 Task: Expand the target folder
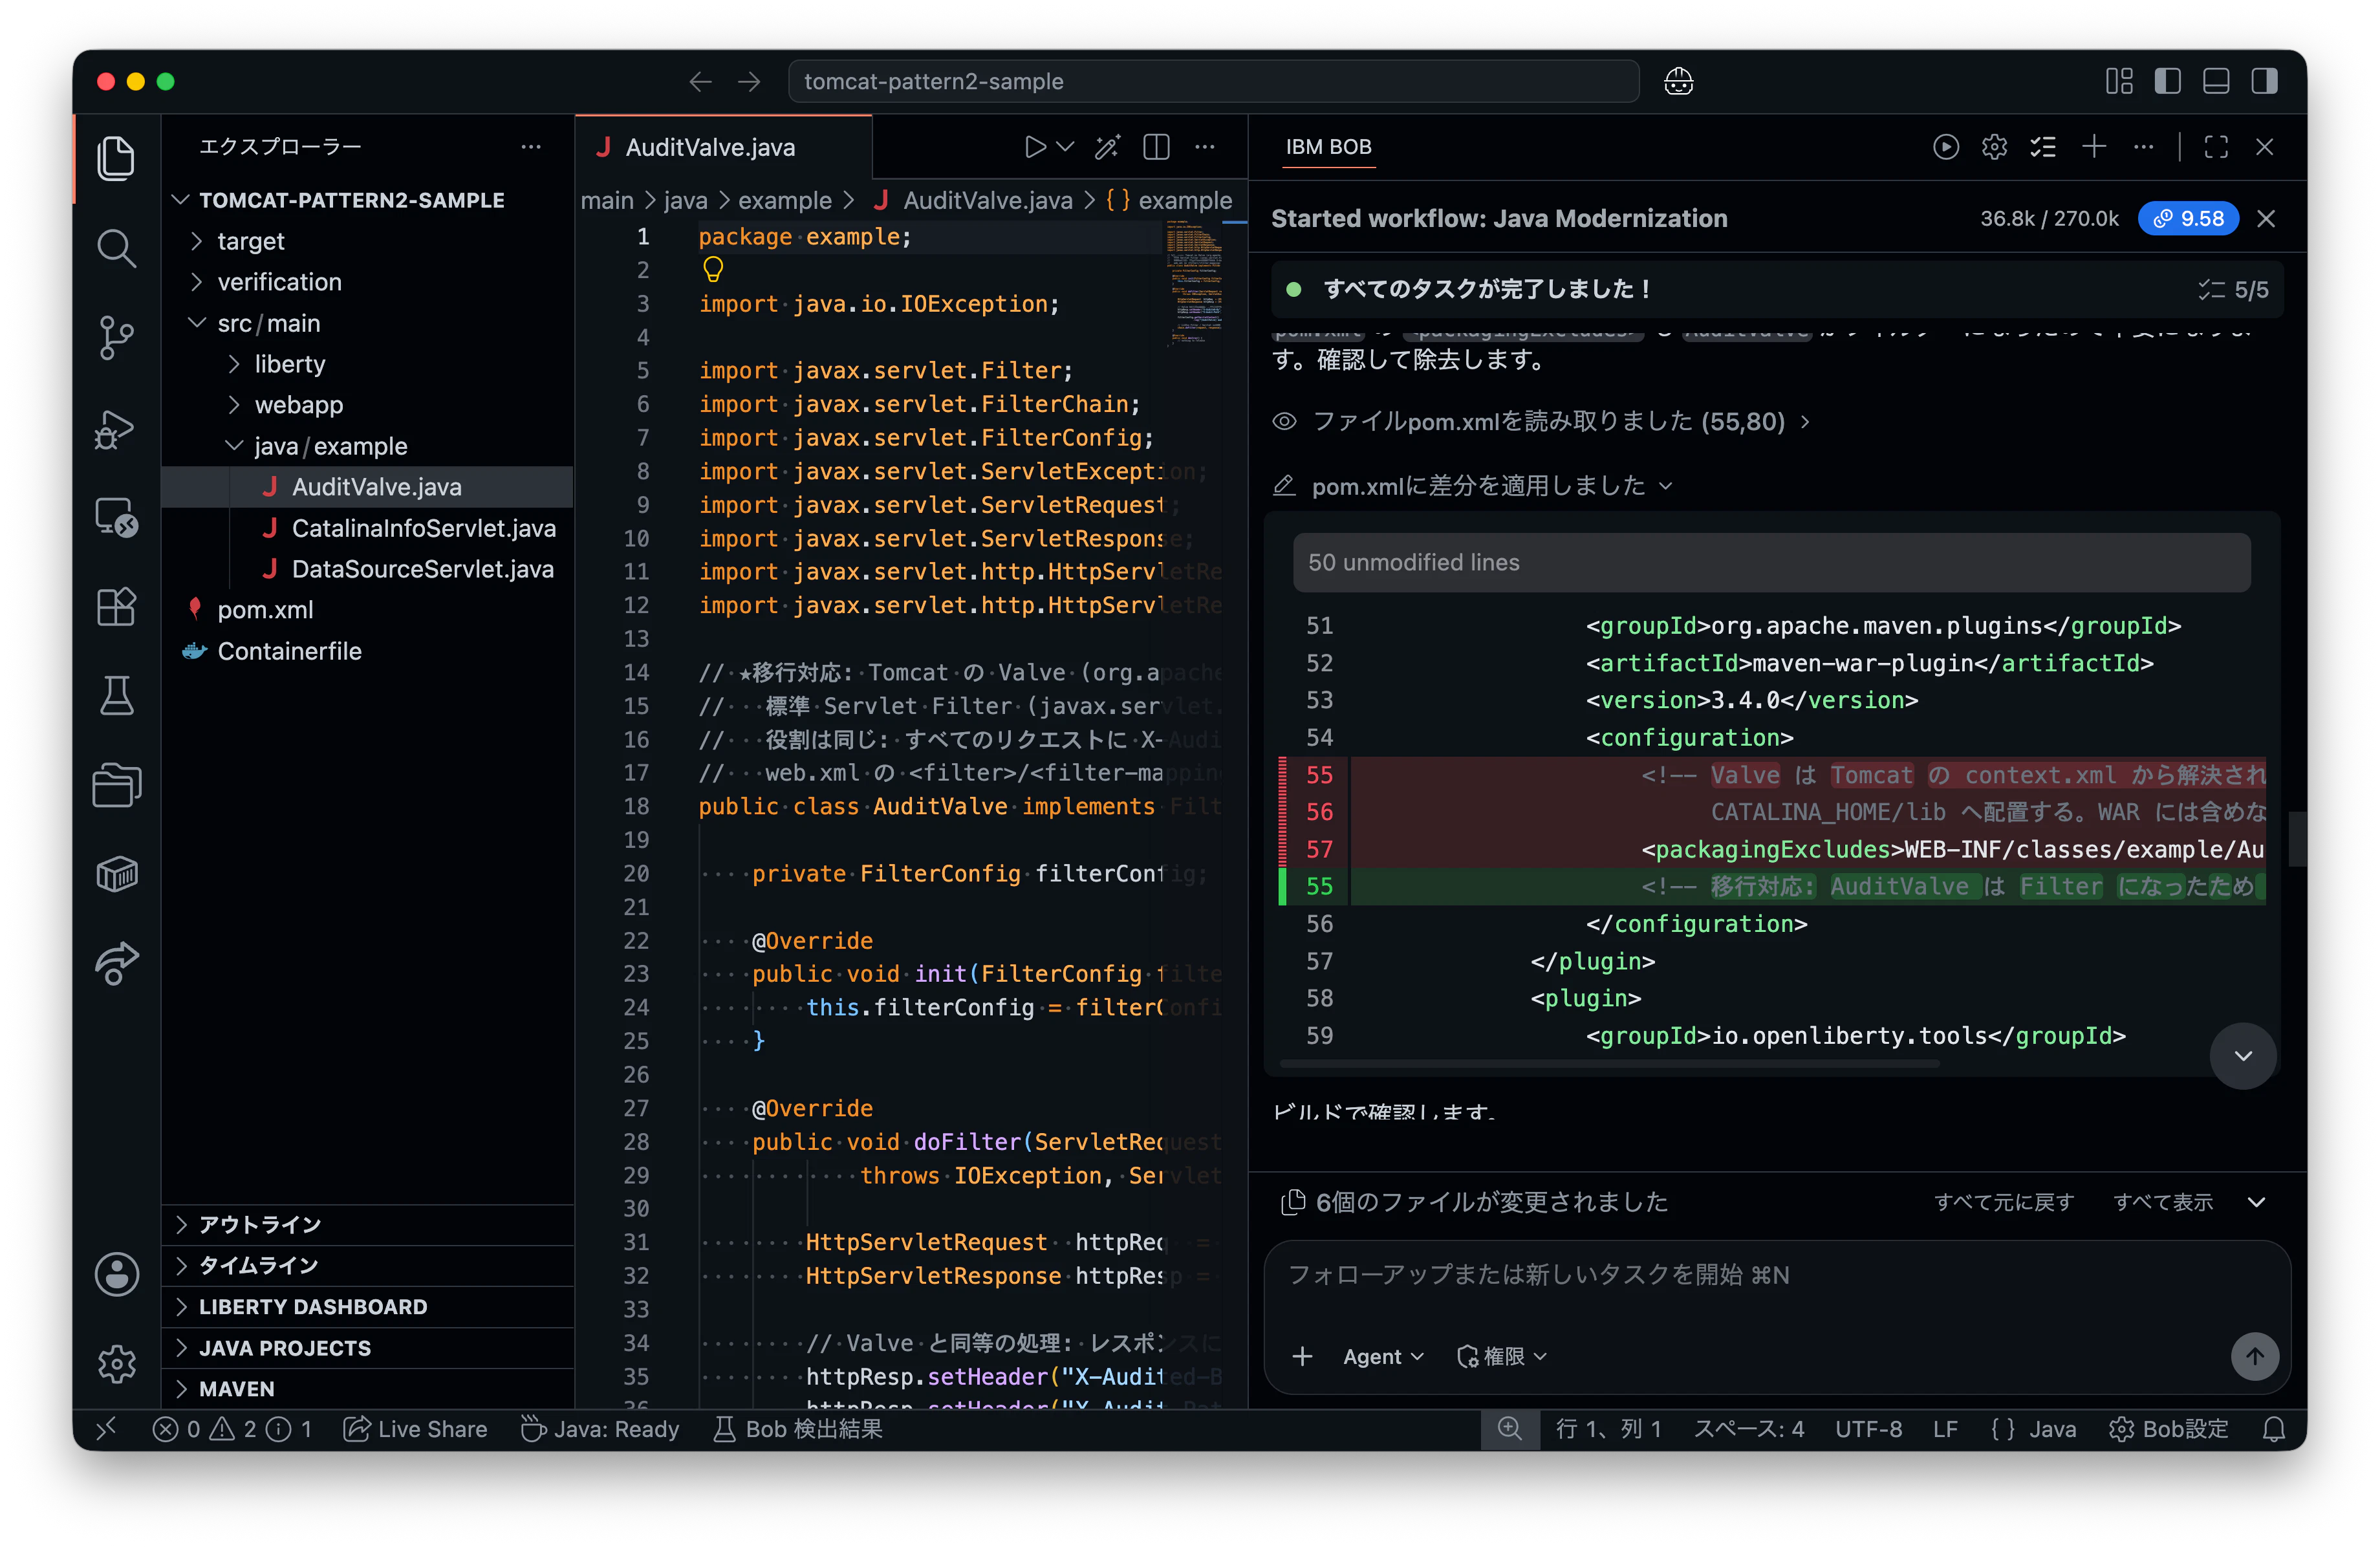click(x=366, y=241)
